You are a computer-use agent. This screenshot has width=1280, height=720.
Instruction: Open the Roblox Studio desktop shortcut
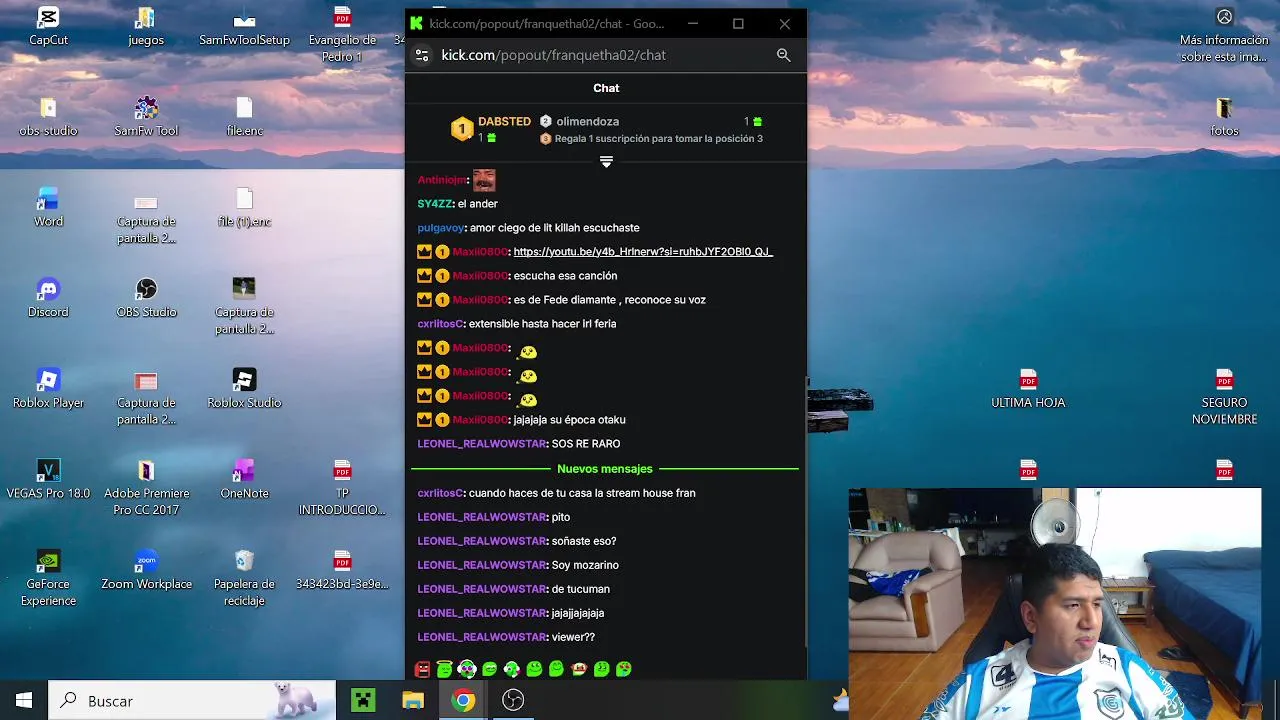244,389
